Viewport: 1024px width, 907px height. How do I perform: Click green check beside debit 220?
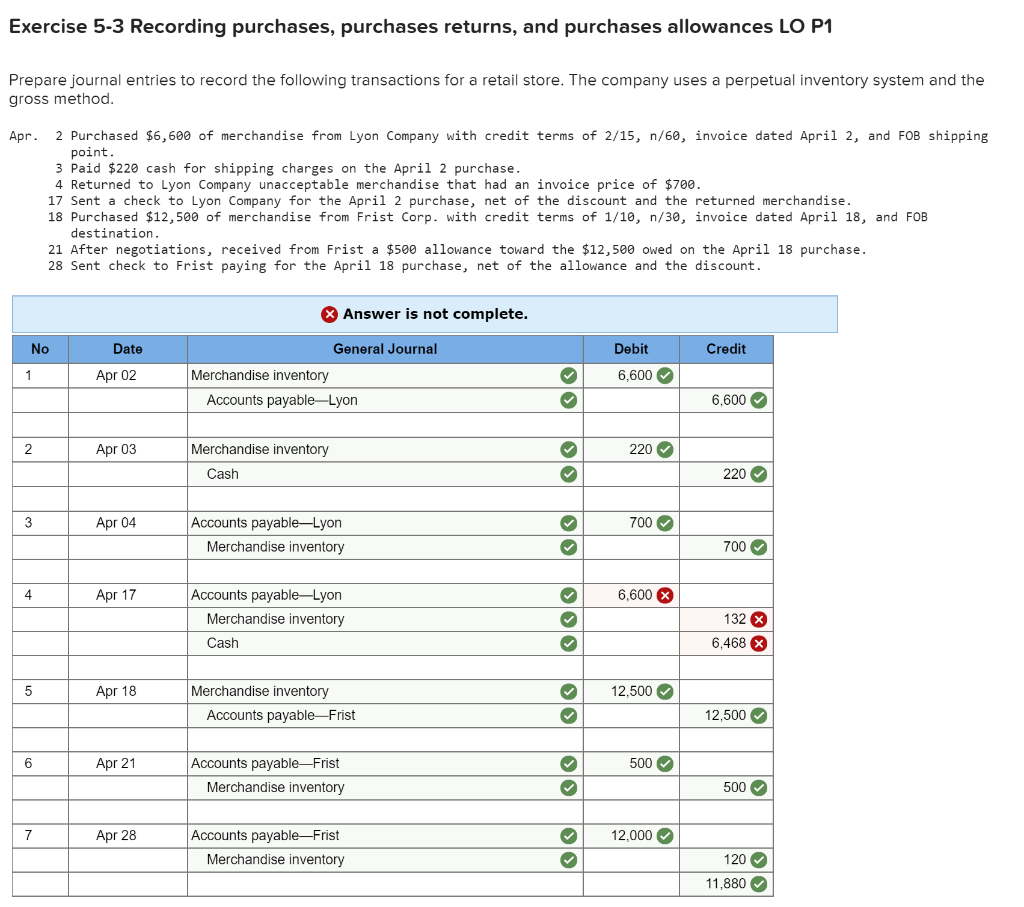point(665,450)
